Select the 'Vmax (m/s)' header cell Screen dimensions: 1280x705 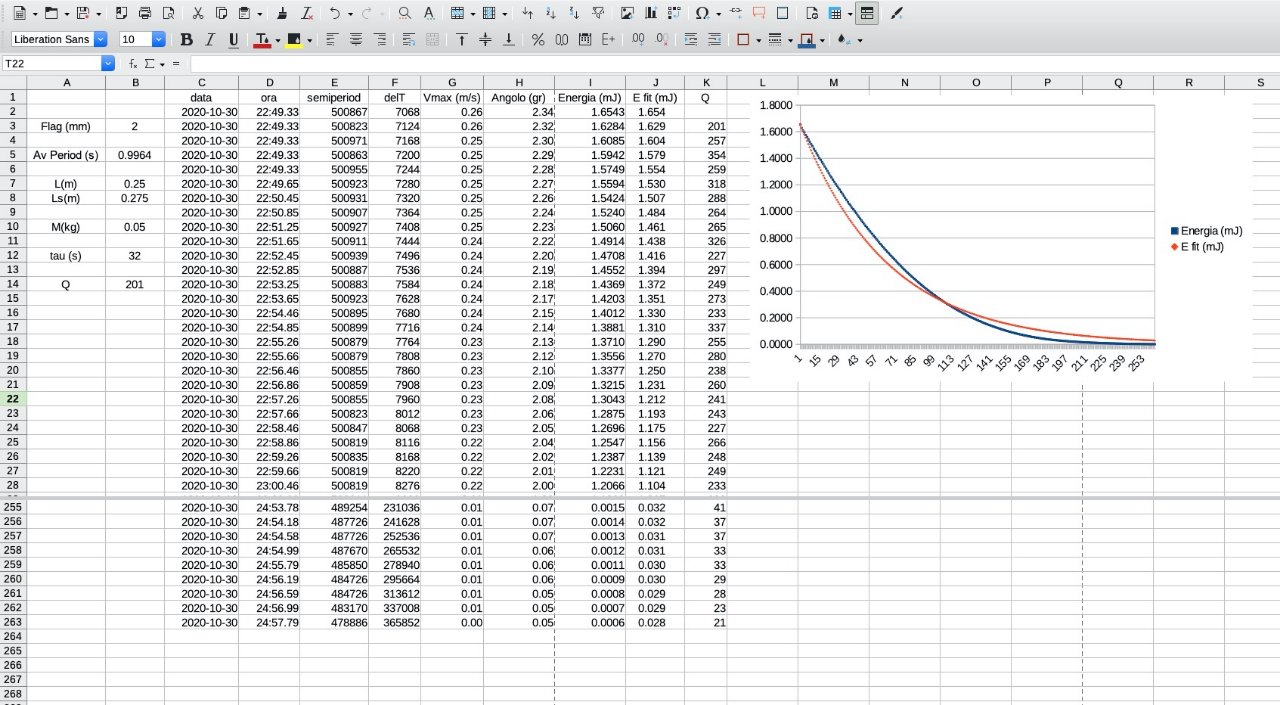click(452, 98)
